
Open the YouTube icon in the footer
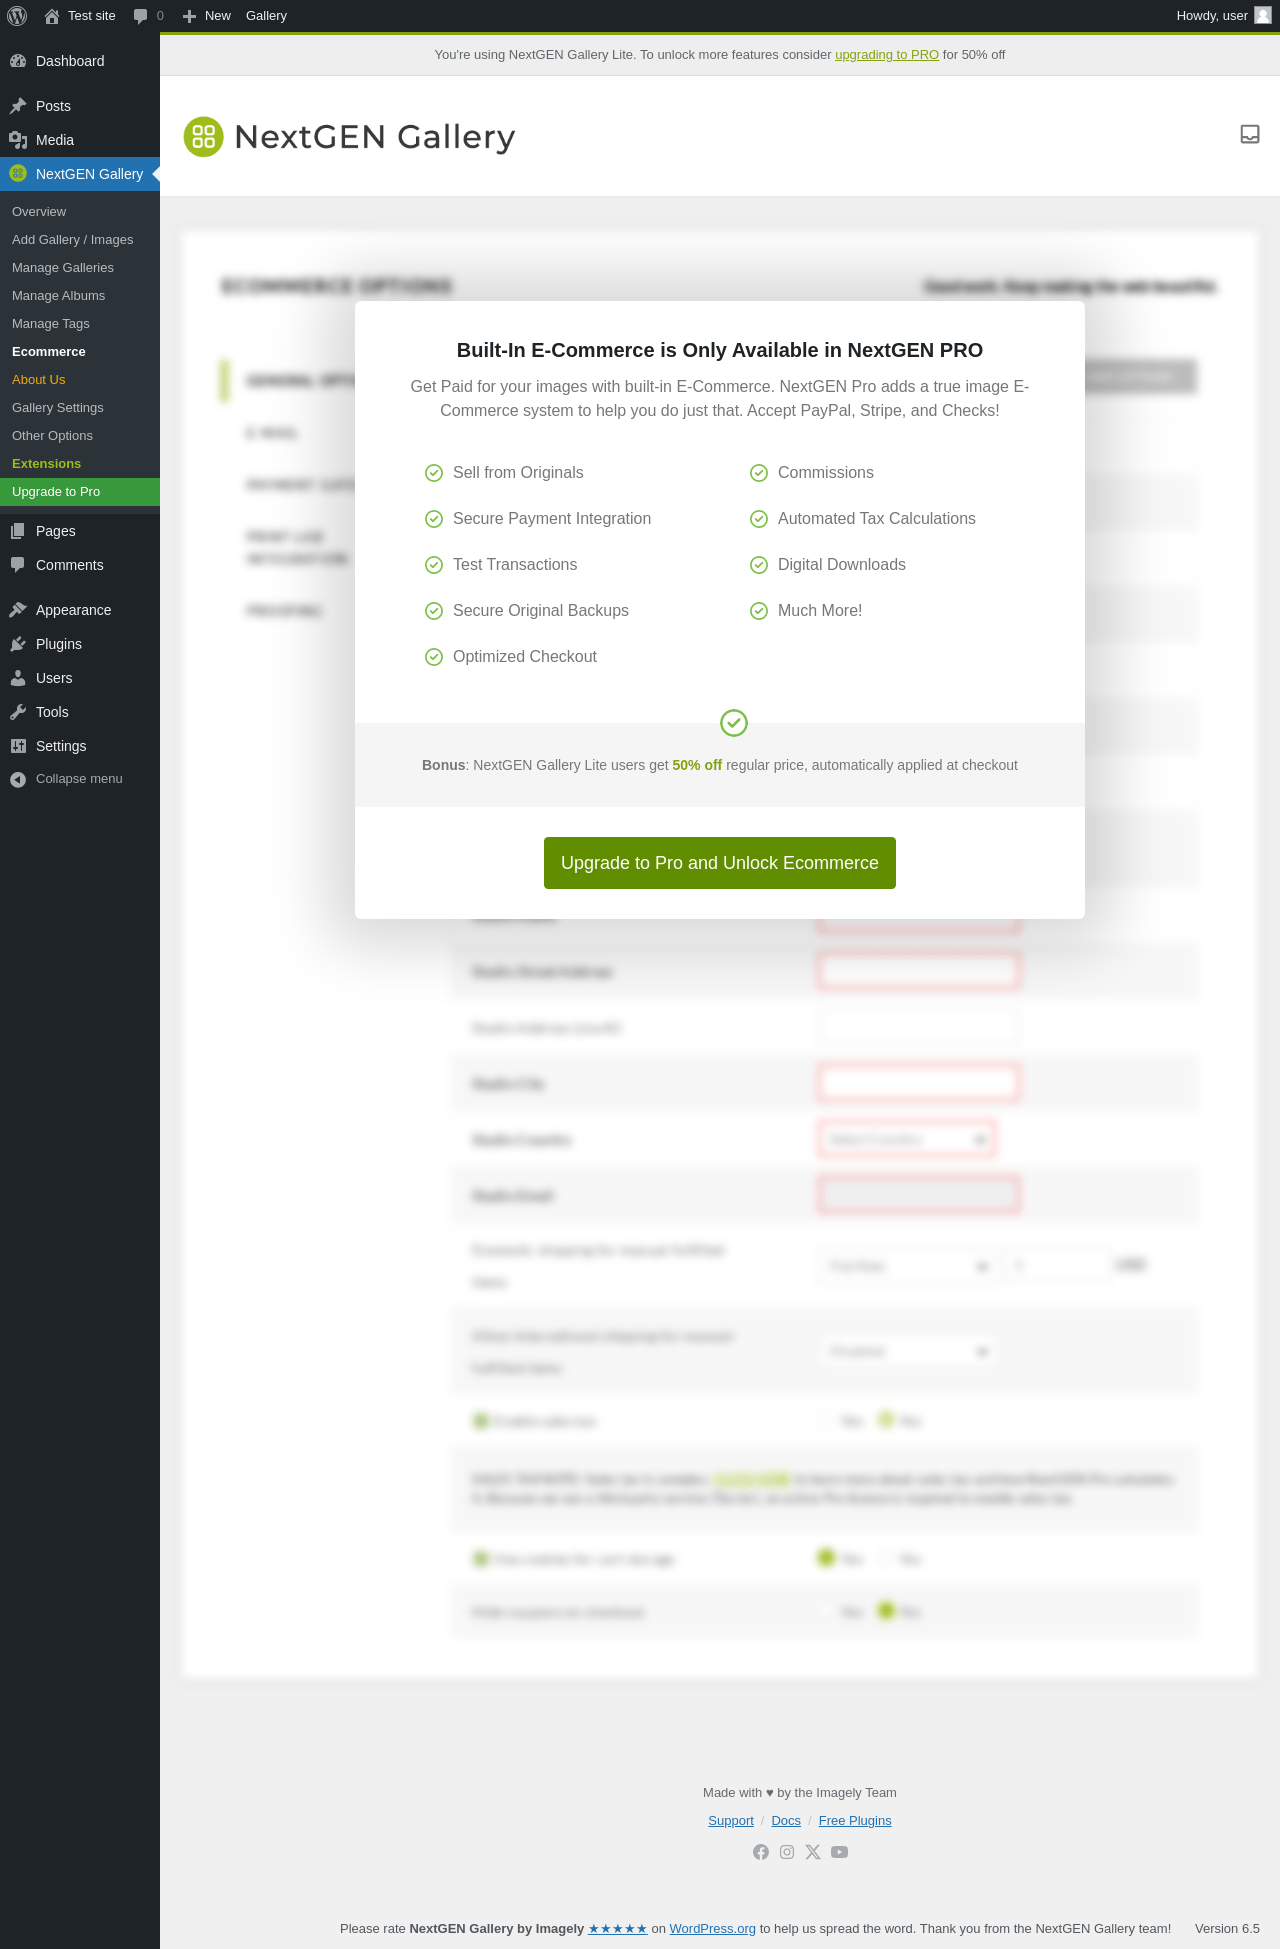[x=840, y=1852]
